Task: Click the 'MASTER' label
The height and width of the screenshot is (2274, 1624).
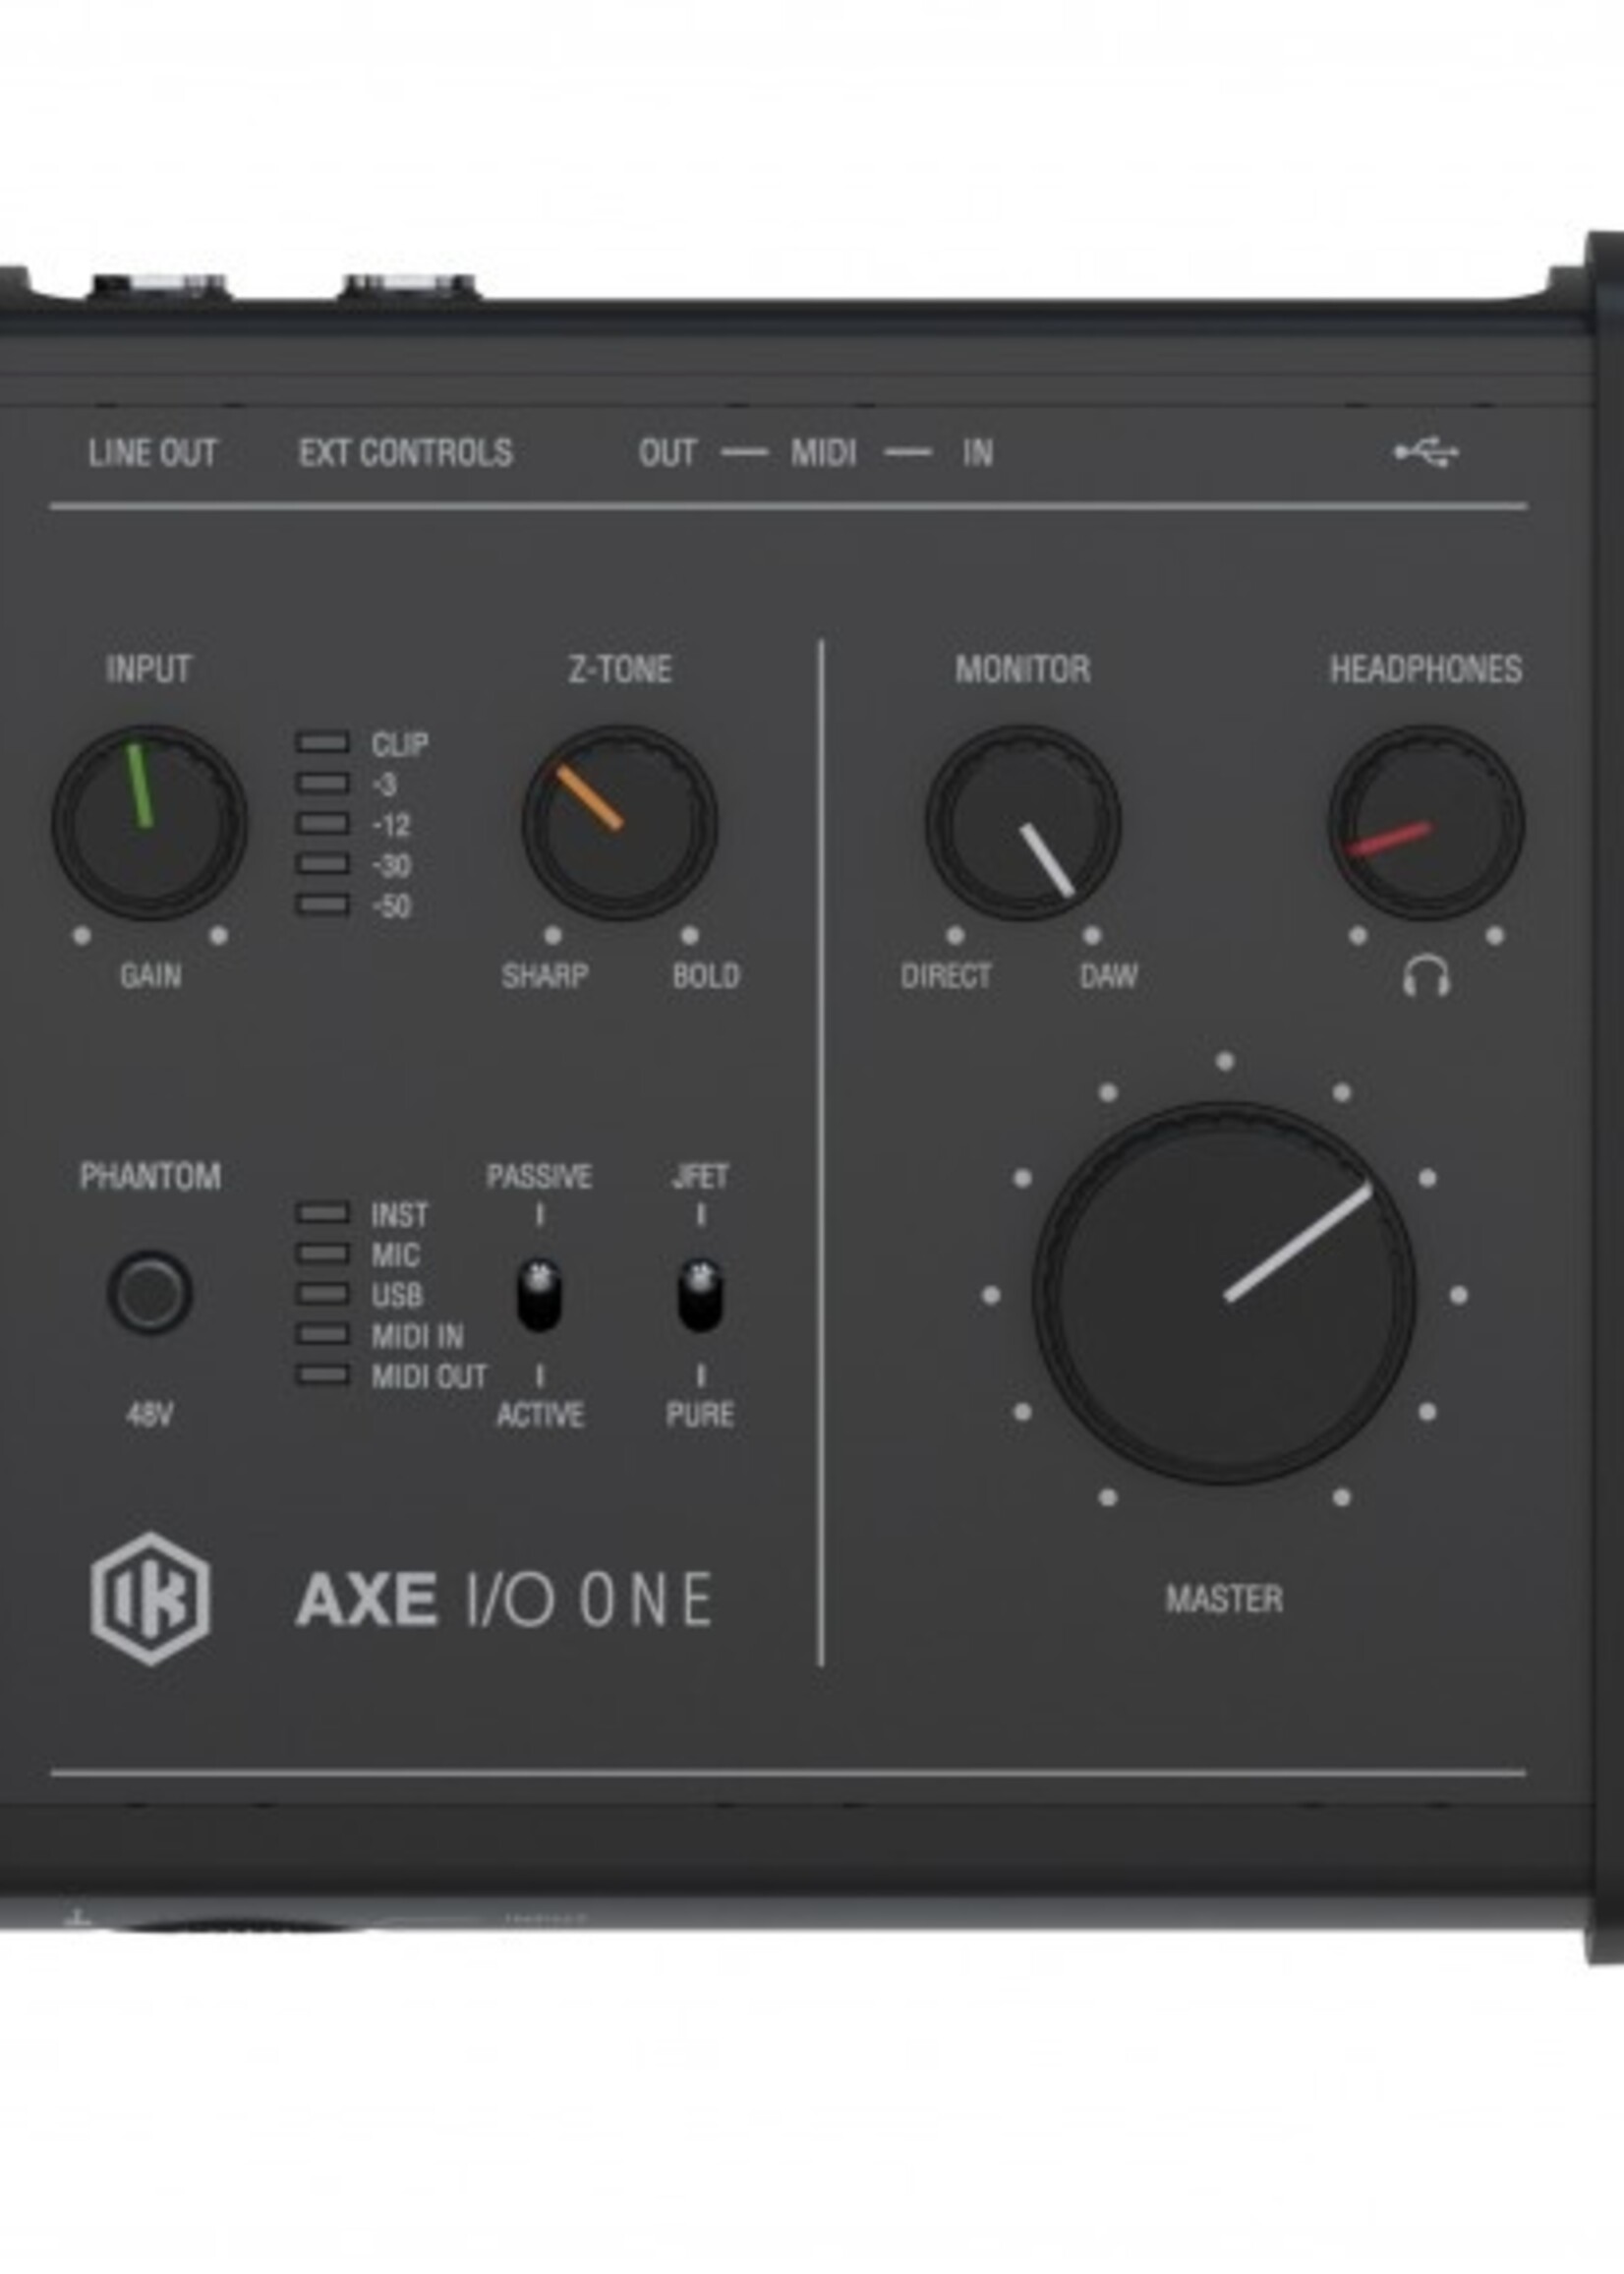Action: (x=1224, y=1599)
